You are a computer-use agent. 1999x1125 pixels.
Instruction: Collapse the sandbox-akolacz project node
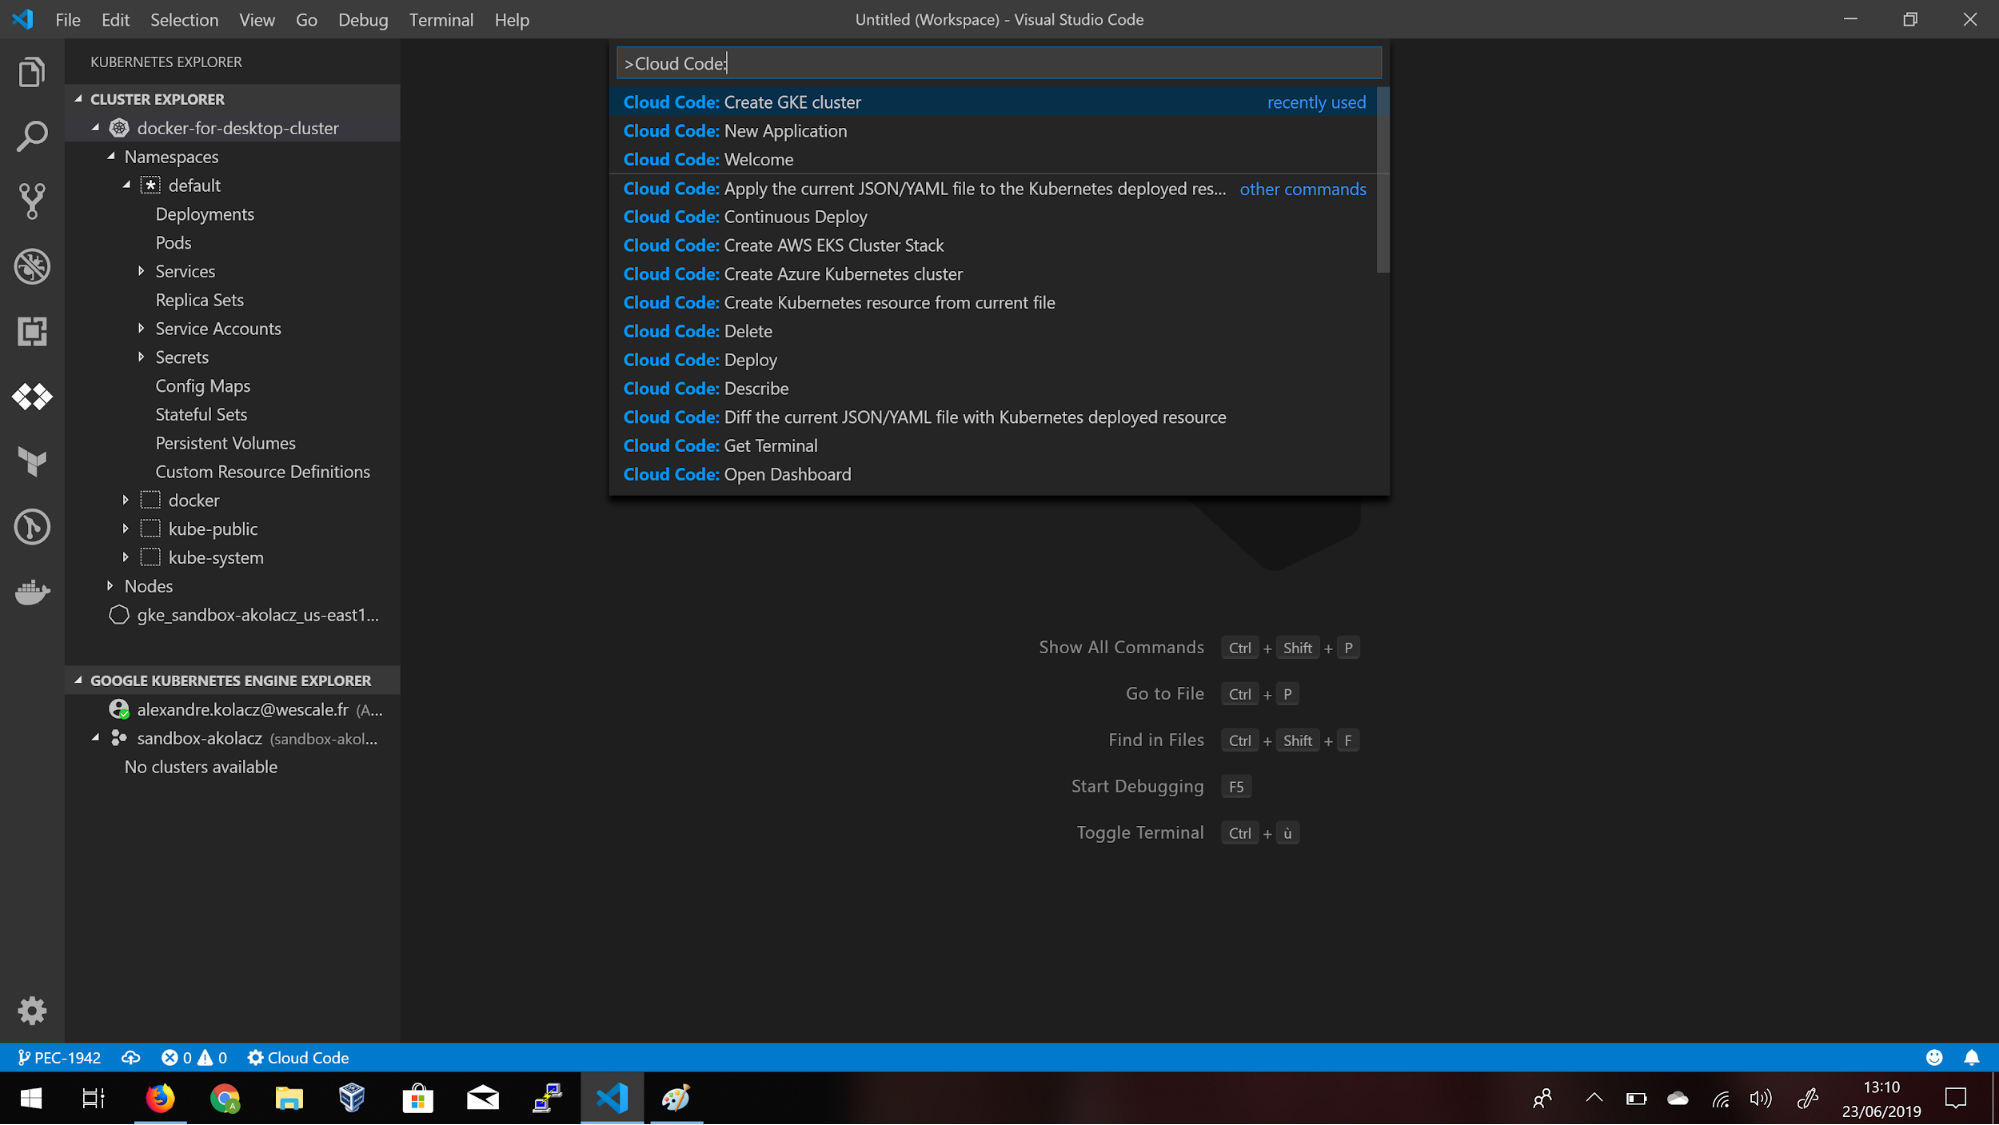point(96,738)
